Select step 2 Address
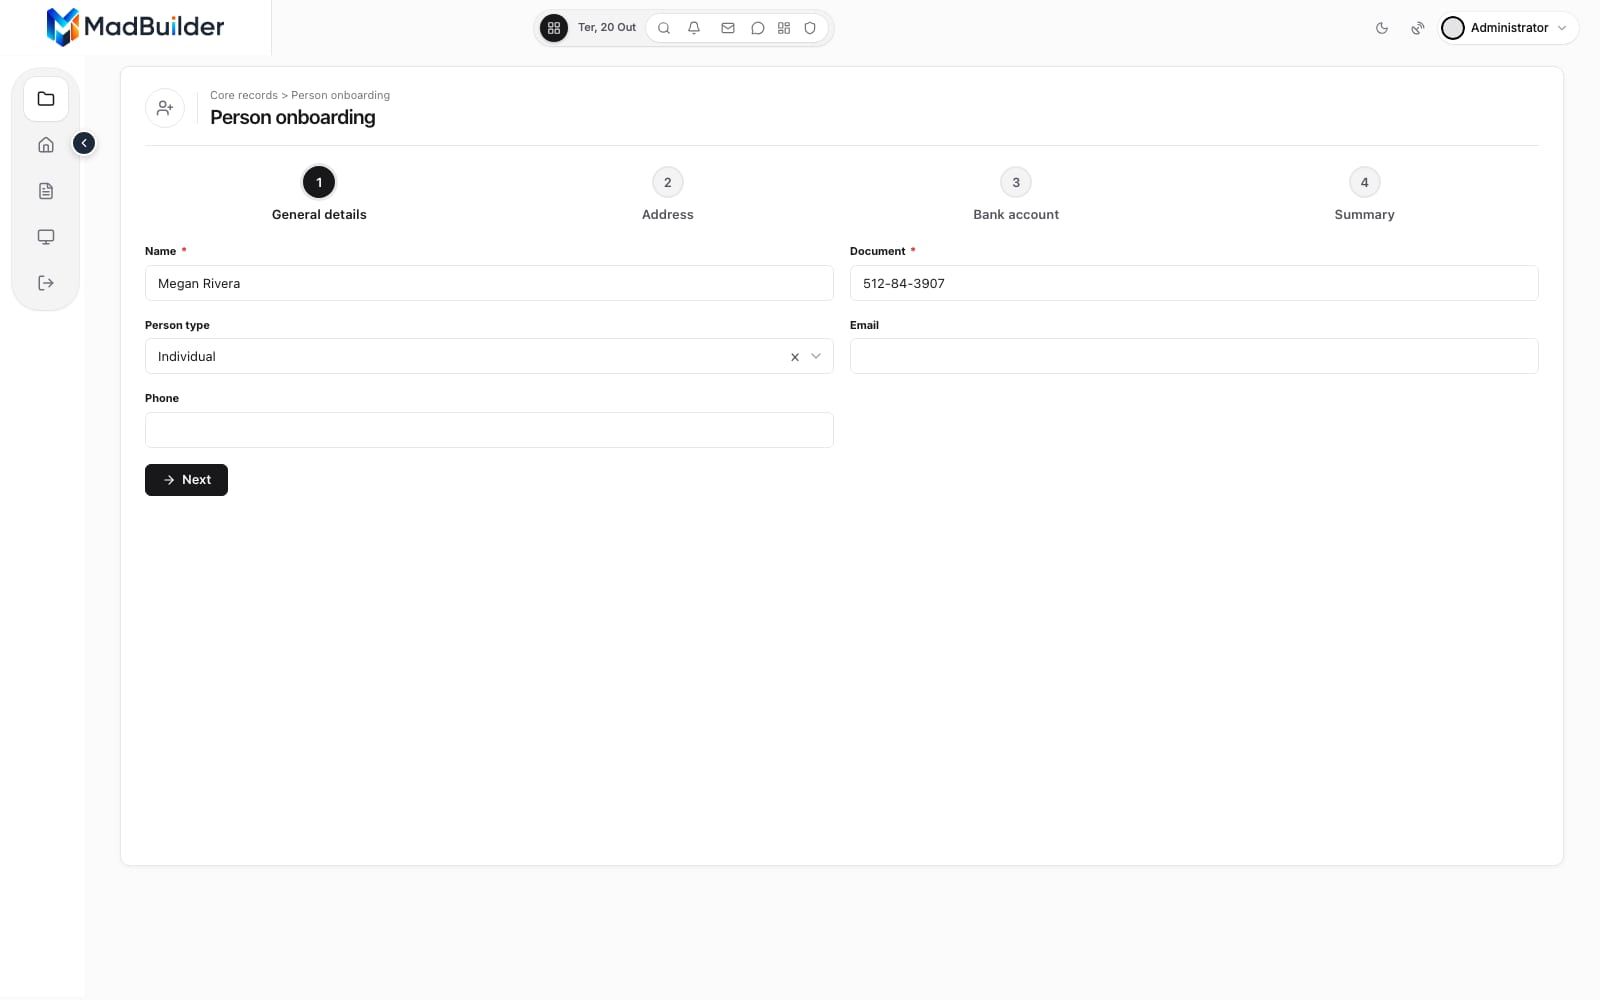Screen dimensions: 1600x1000 coord(668,194)
